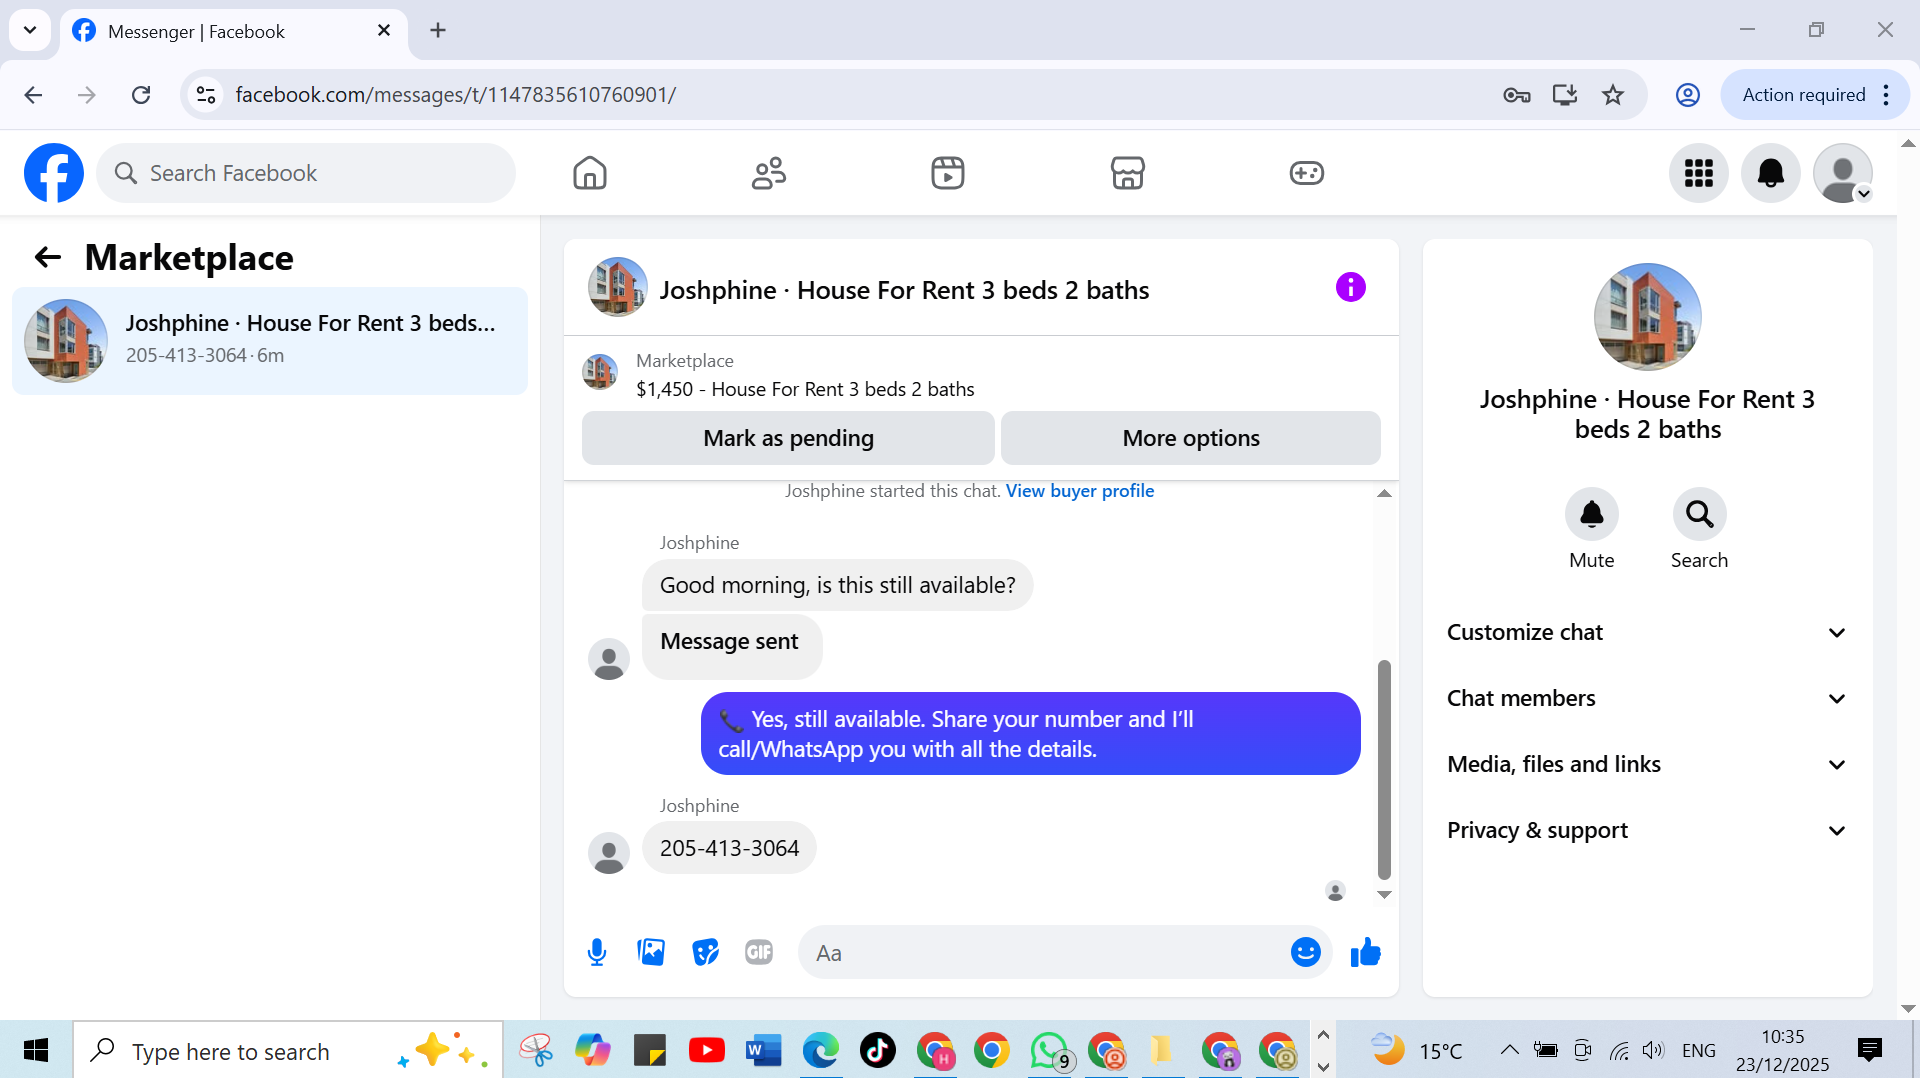Open the Gaming controller icon

(x=1306, y=173)
